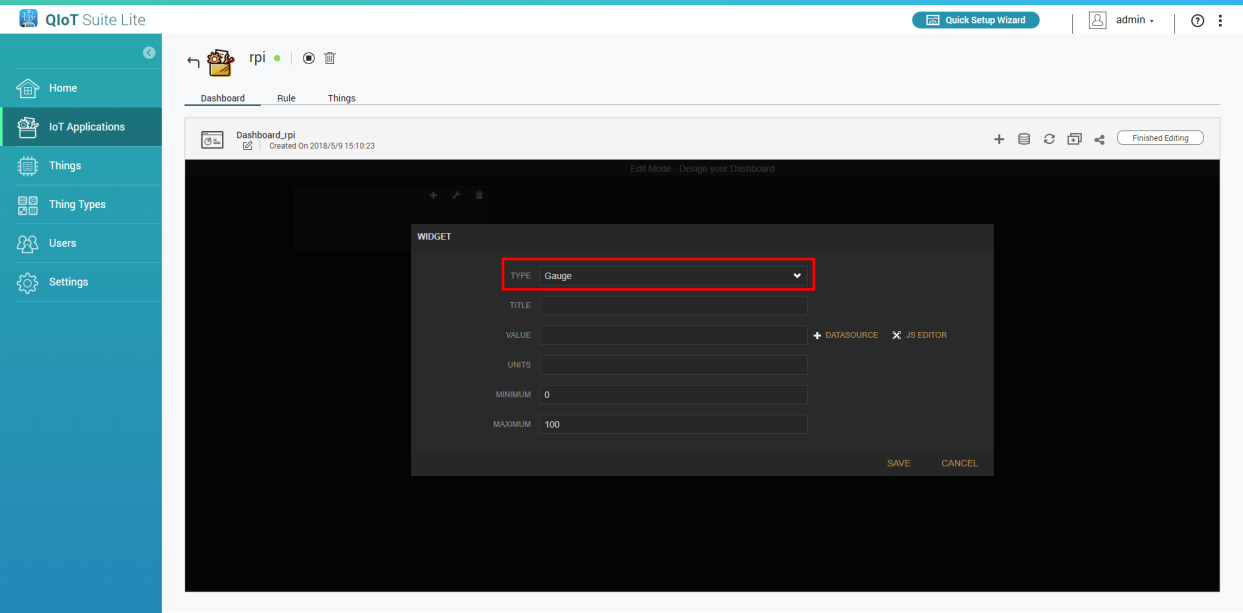
Task: Open the help question mark icon
Action: tap(1197, 21)
